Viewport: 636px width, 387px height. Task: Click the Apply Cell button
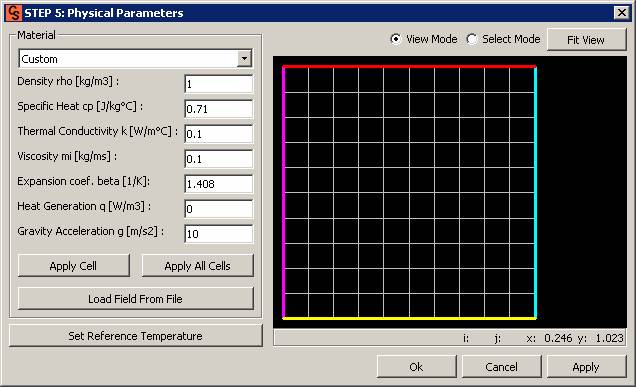(x=73, y=266)
